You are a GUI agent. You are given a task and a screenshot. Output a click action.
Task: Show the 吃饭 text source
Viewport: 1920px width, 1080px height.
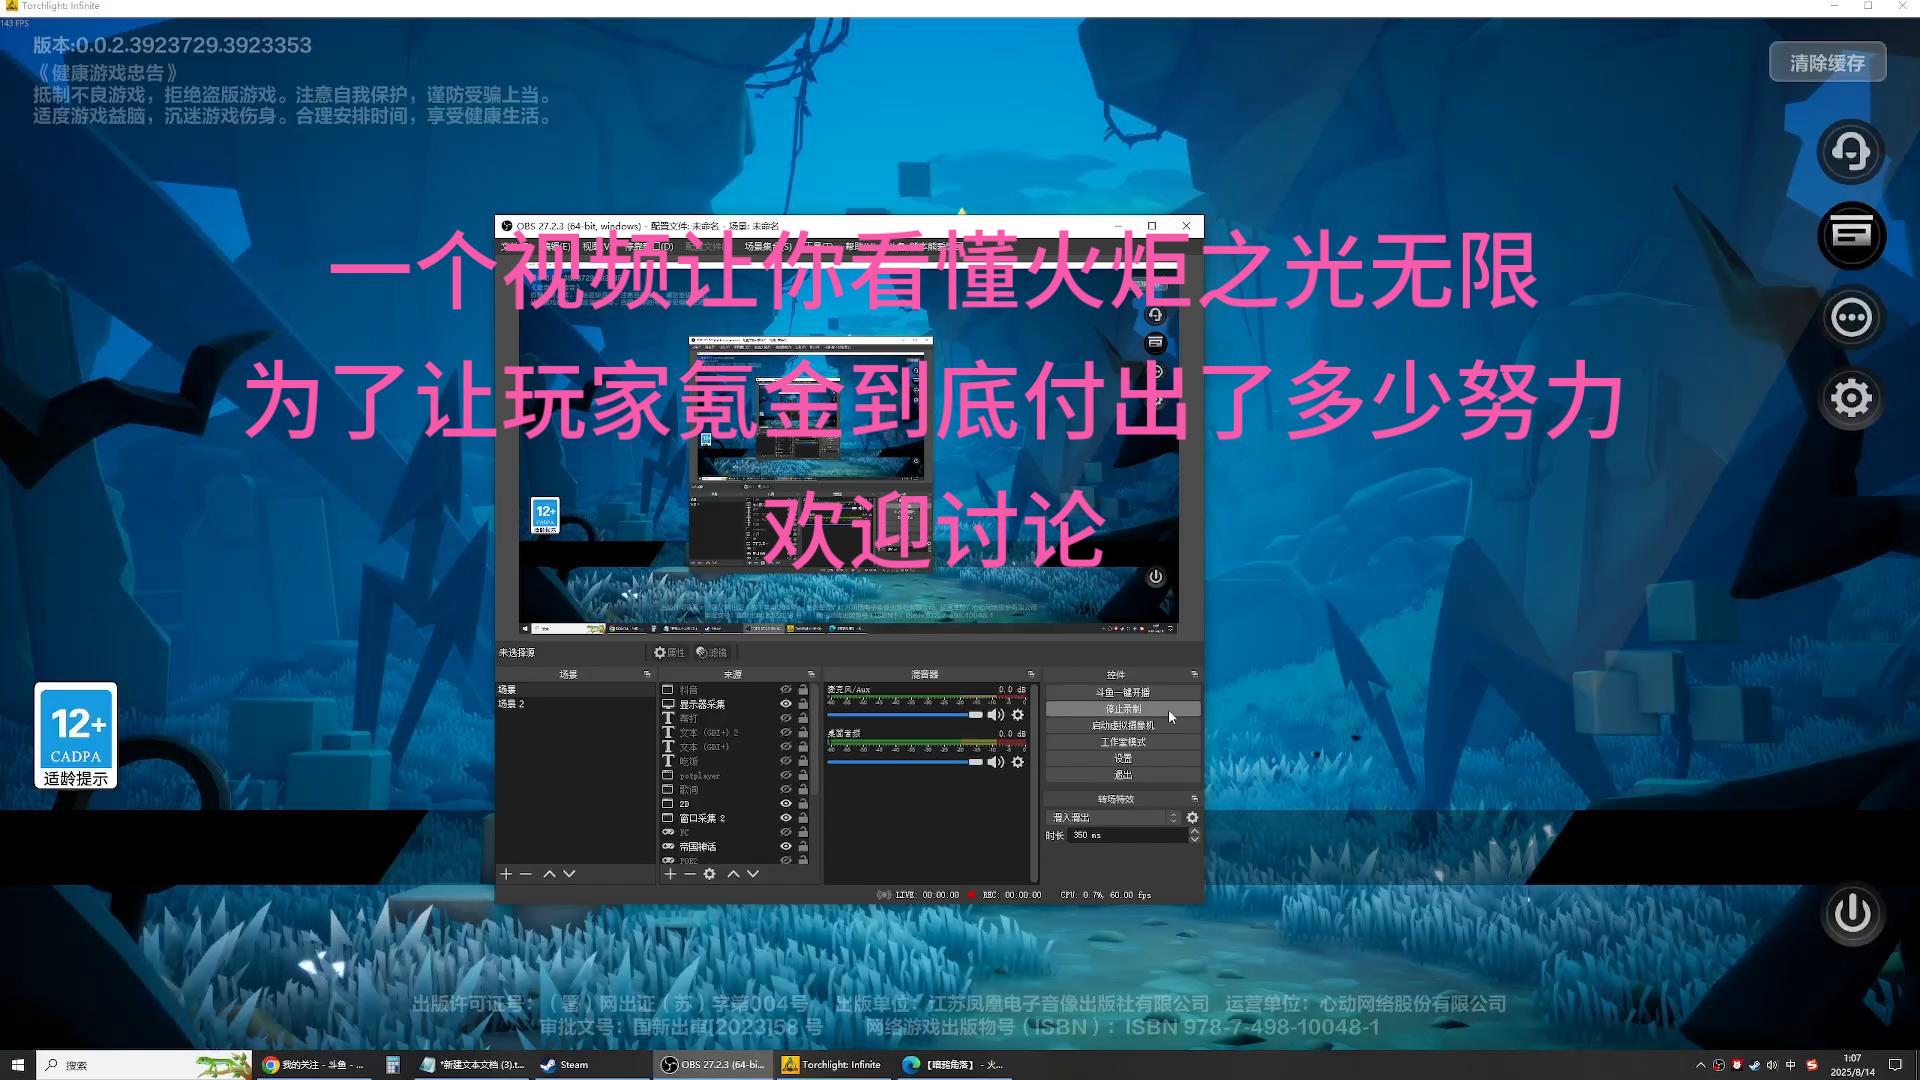click(786, 761)
